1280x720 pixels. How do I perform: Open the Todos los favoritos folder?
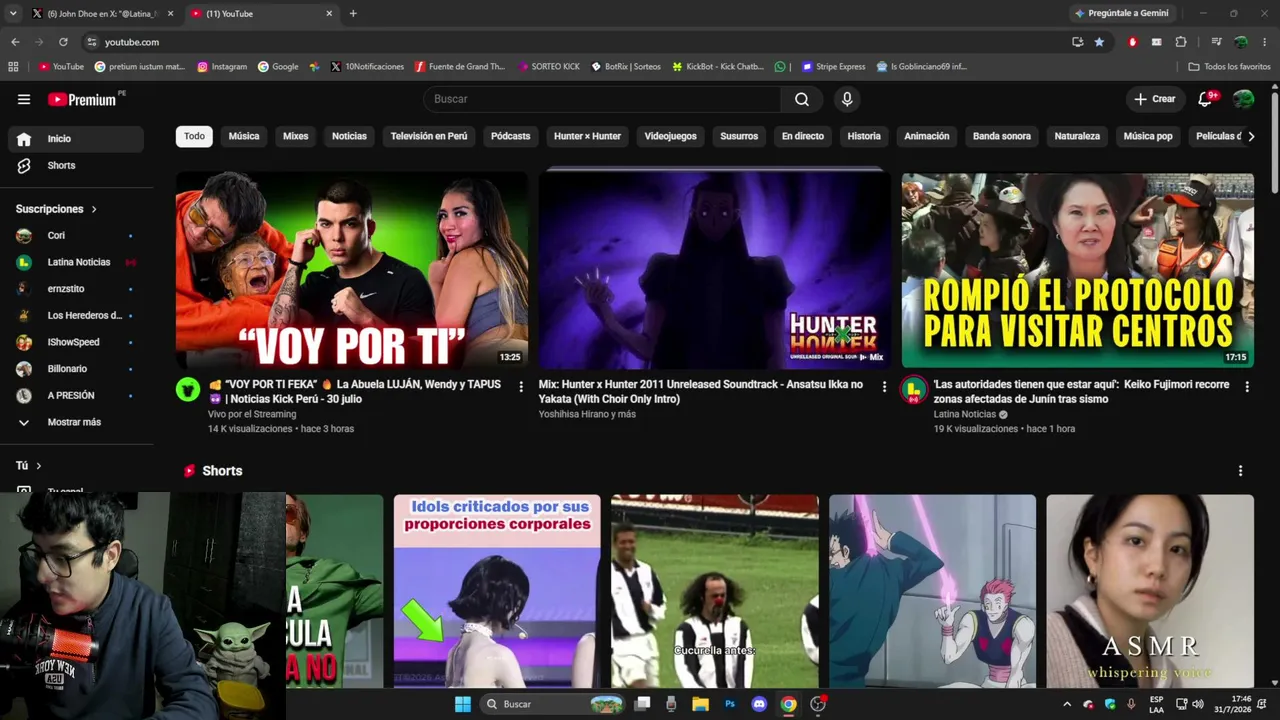point(1229,67)
